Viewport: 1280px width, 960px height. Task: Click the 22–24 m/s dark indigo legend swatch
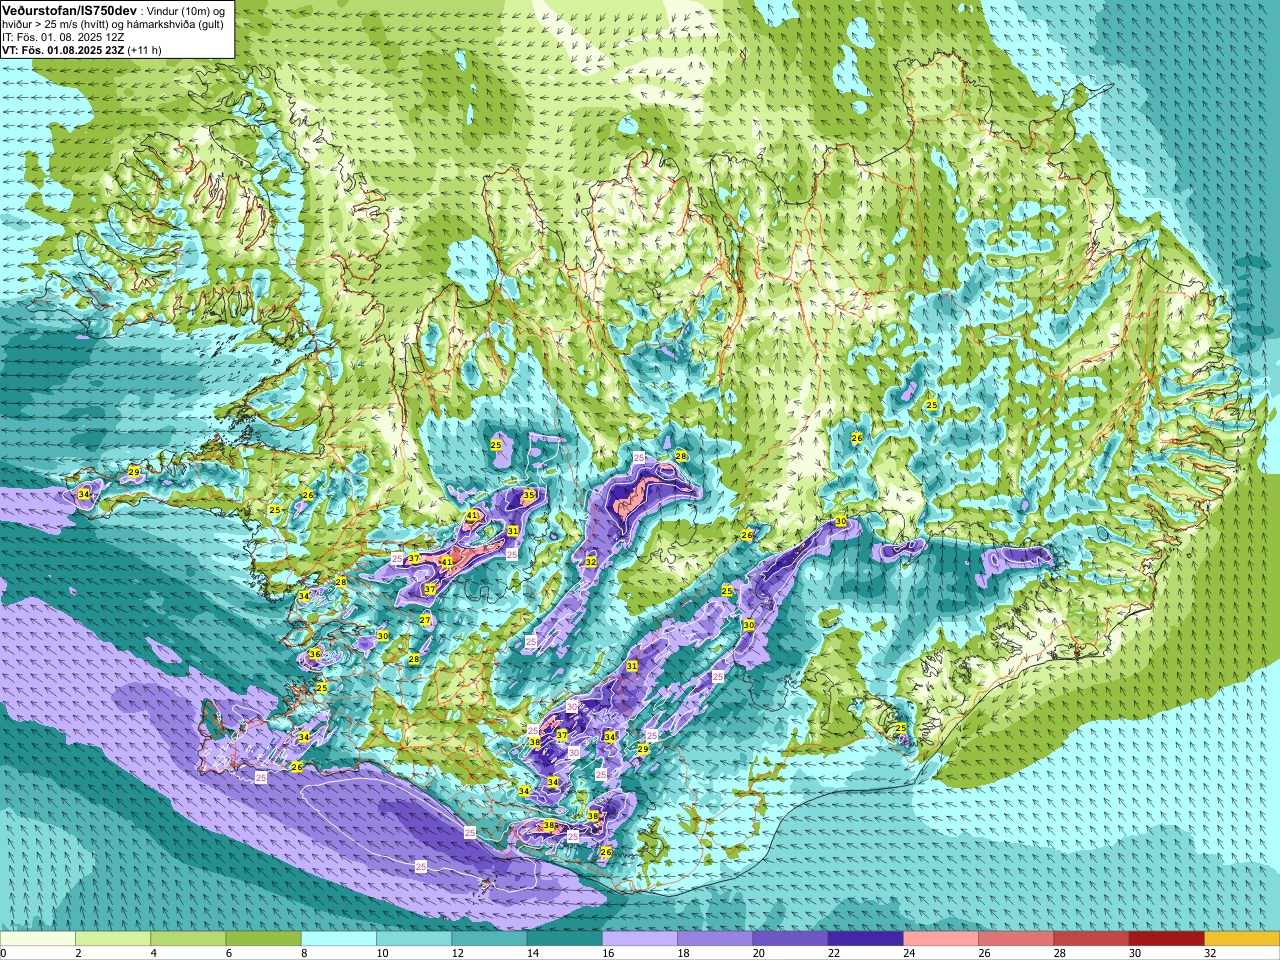tap(865, 939)
